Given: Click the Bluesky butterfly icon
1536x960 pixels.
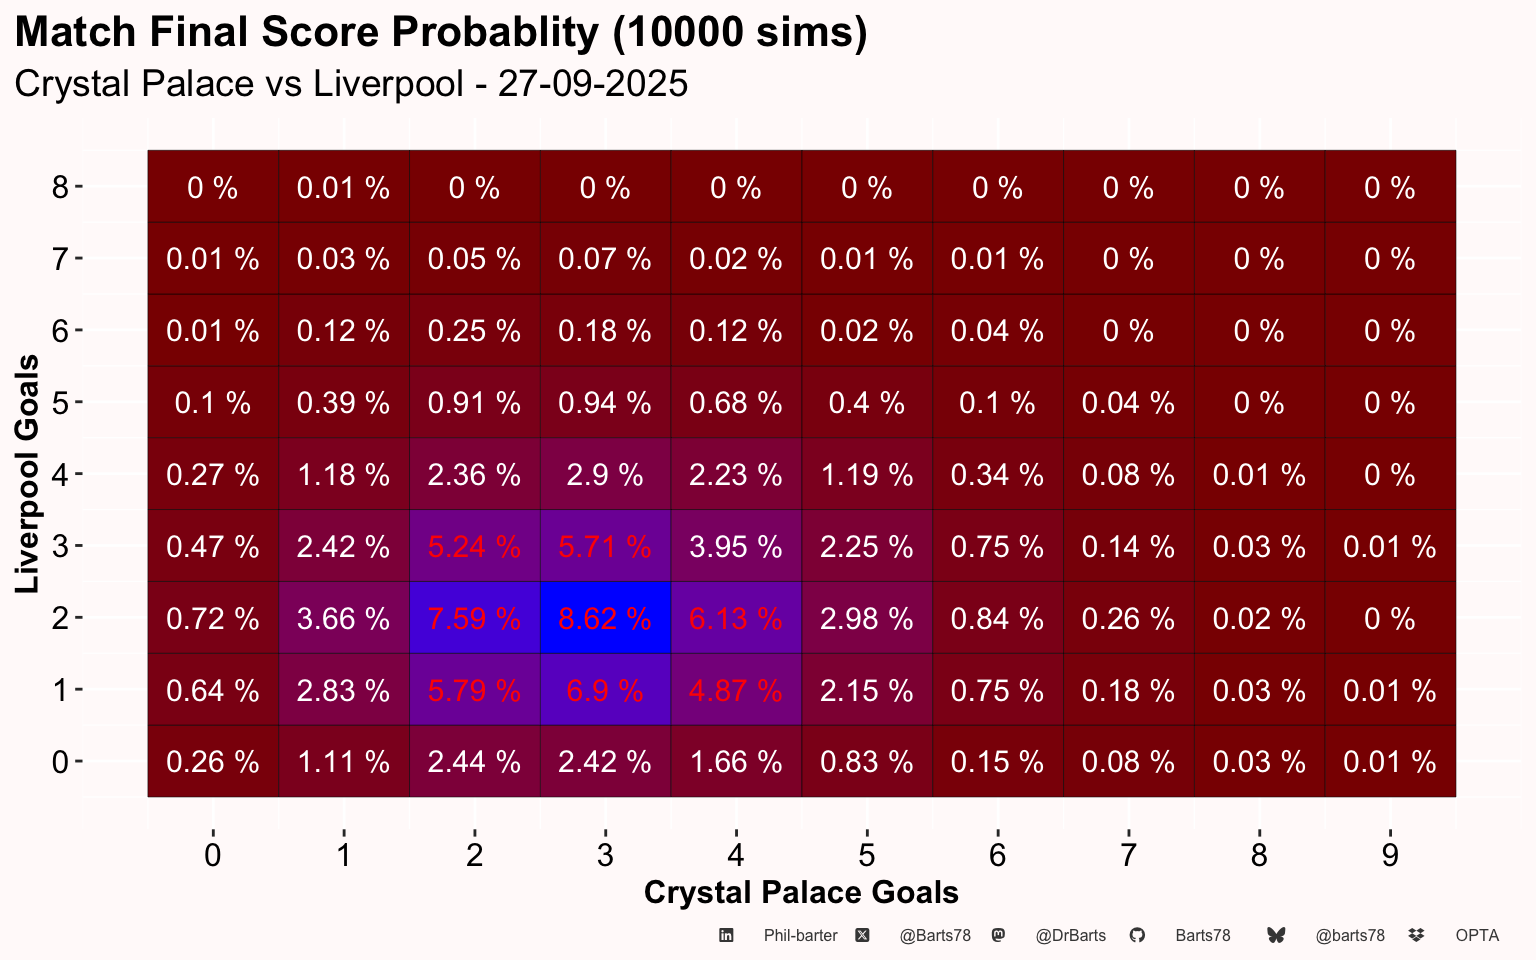Looking at the screenshot, I should (x=1276, y=936).
